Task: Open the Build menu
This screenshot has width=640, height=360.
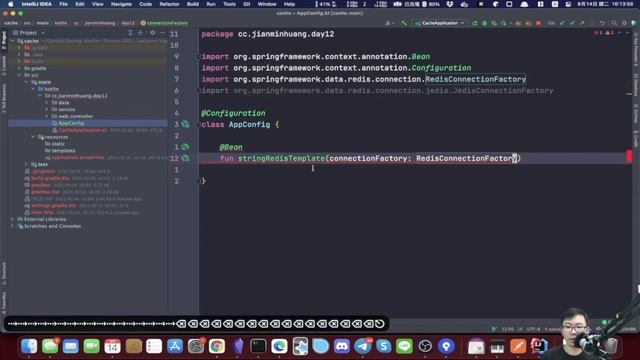Action: tap(193, 4)
